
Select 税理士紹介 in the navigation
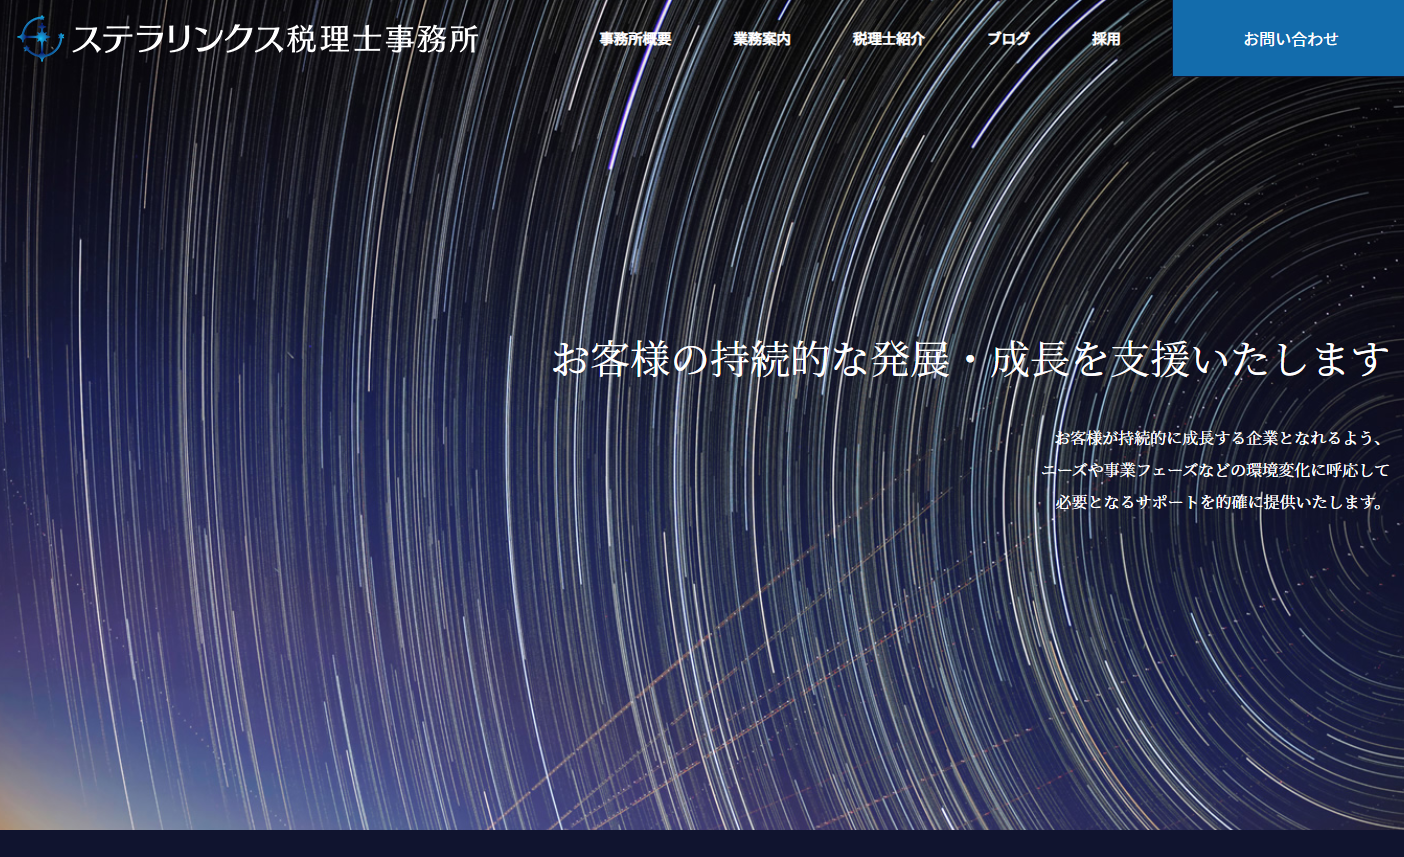point(889,39)
